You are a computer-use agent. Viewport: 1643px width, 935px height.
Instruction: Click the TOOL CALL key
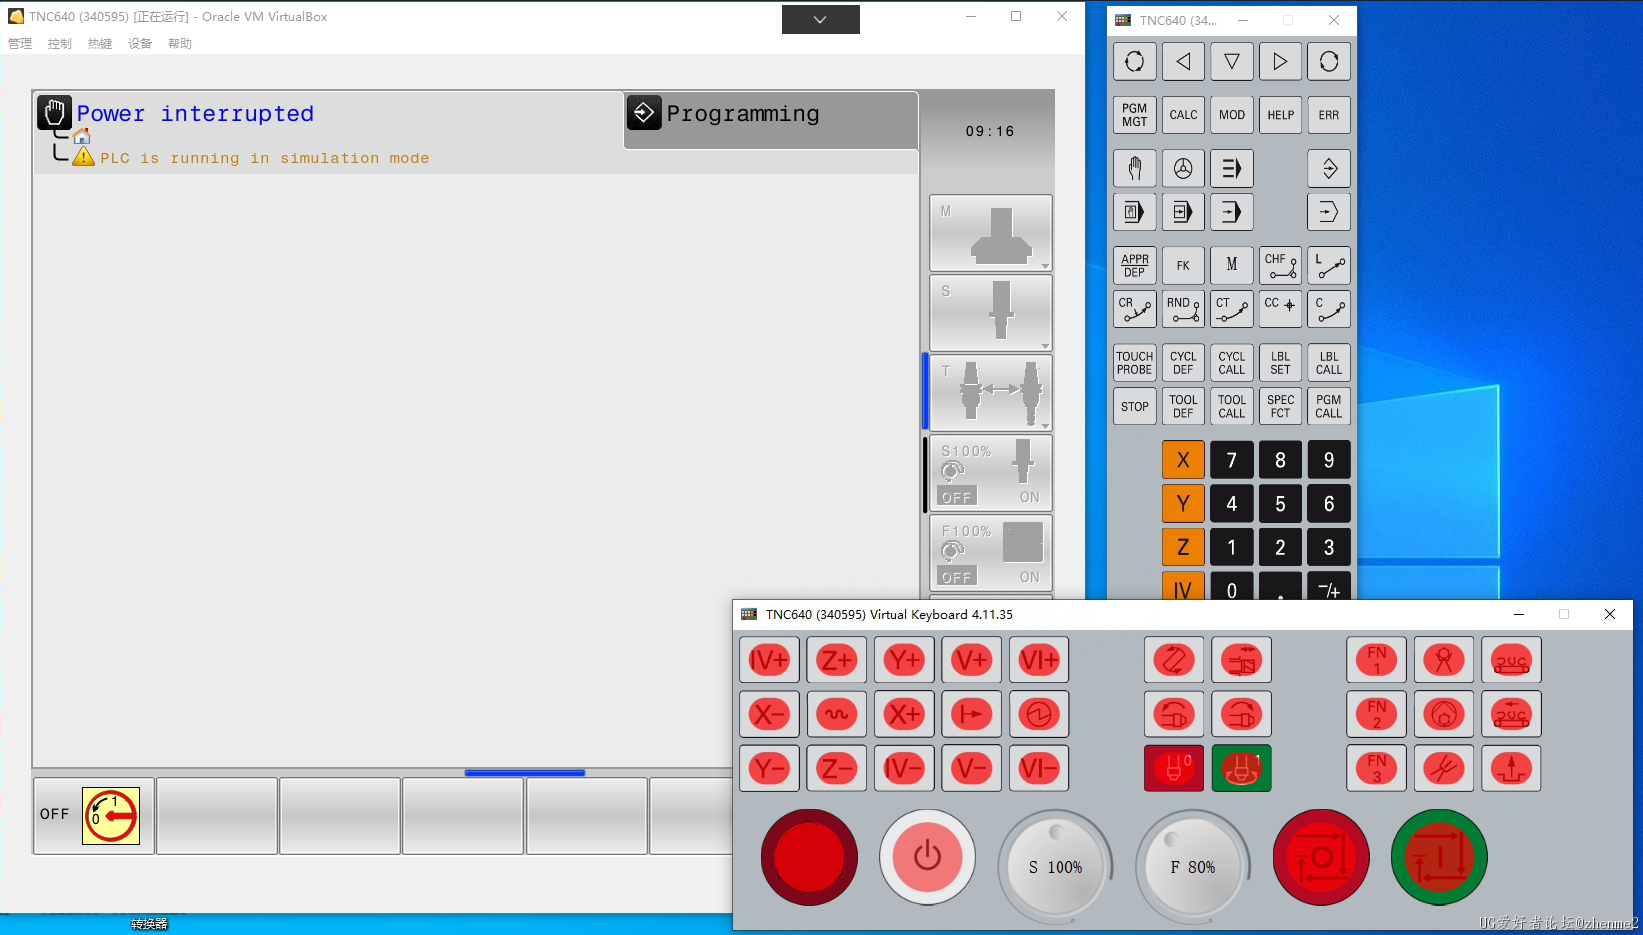click(x=1231, y=406)
